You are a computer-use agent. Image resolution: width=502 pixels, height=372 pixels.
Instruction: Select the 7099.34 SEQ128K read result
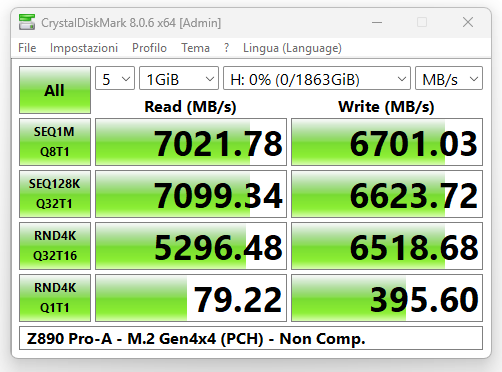pyautogui.click(x=191, y=194)
